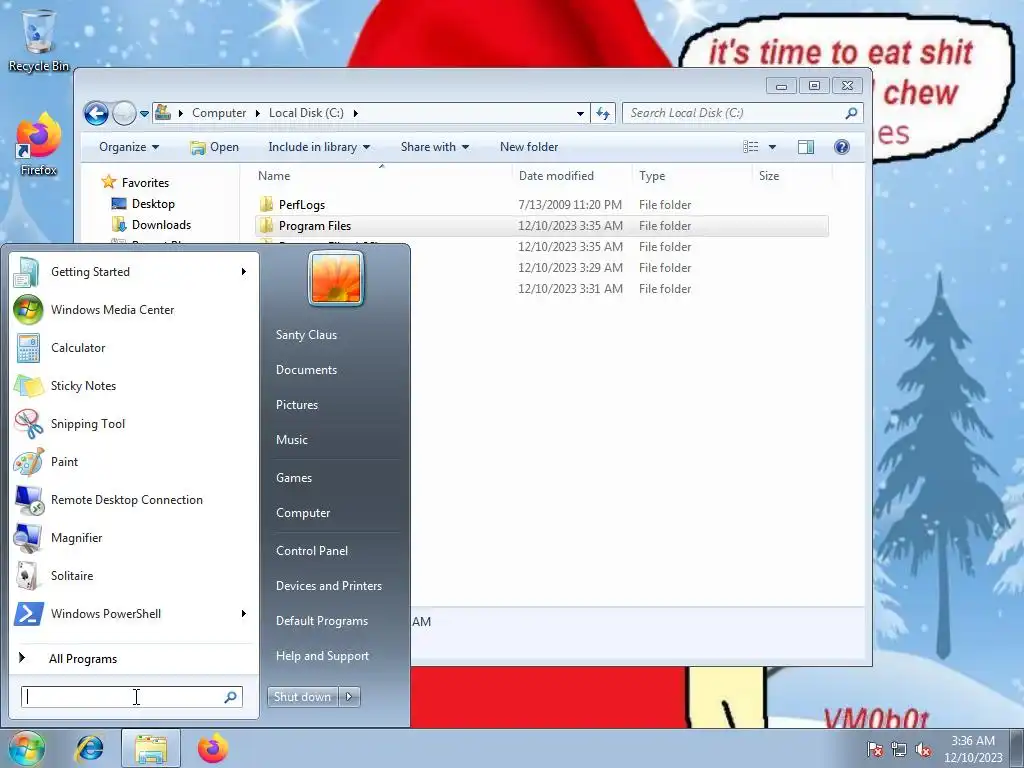Open recent pages dropdown beside Forward arrow
Screen dimensions: 1024x768
click(x=144, y=114)
